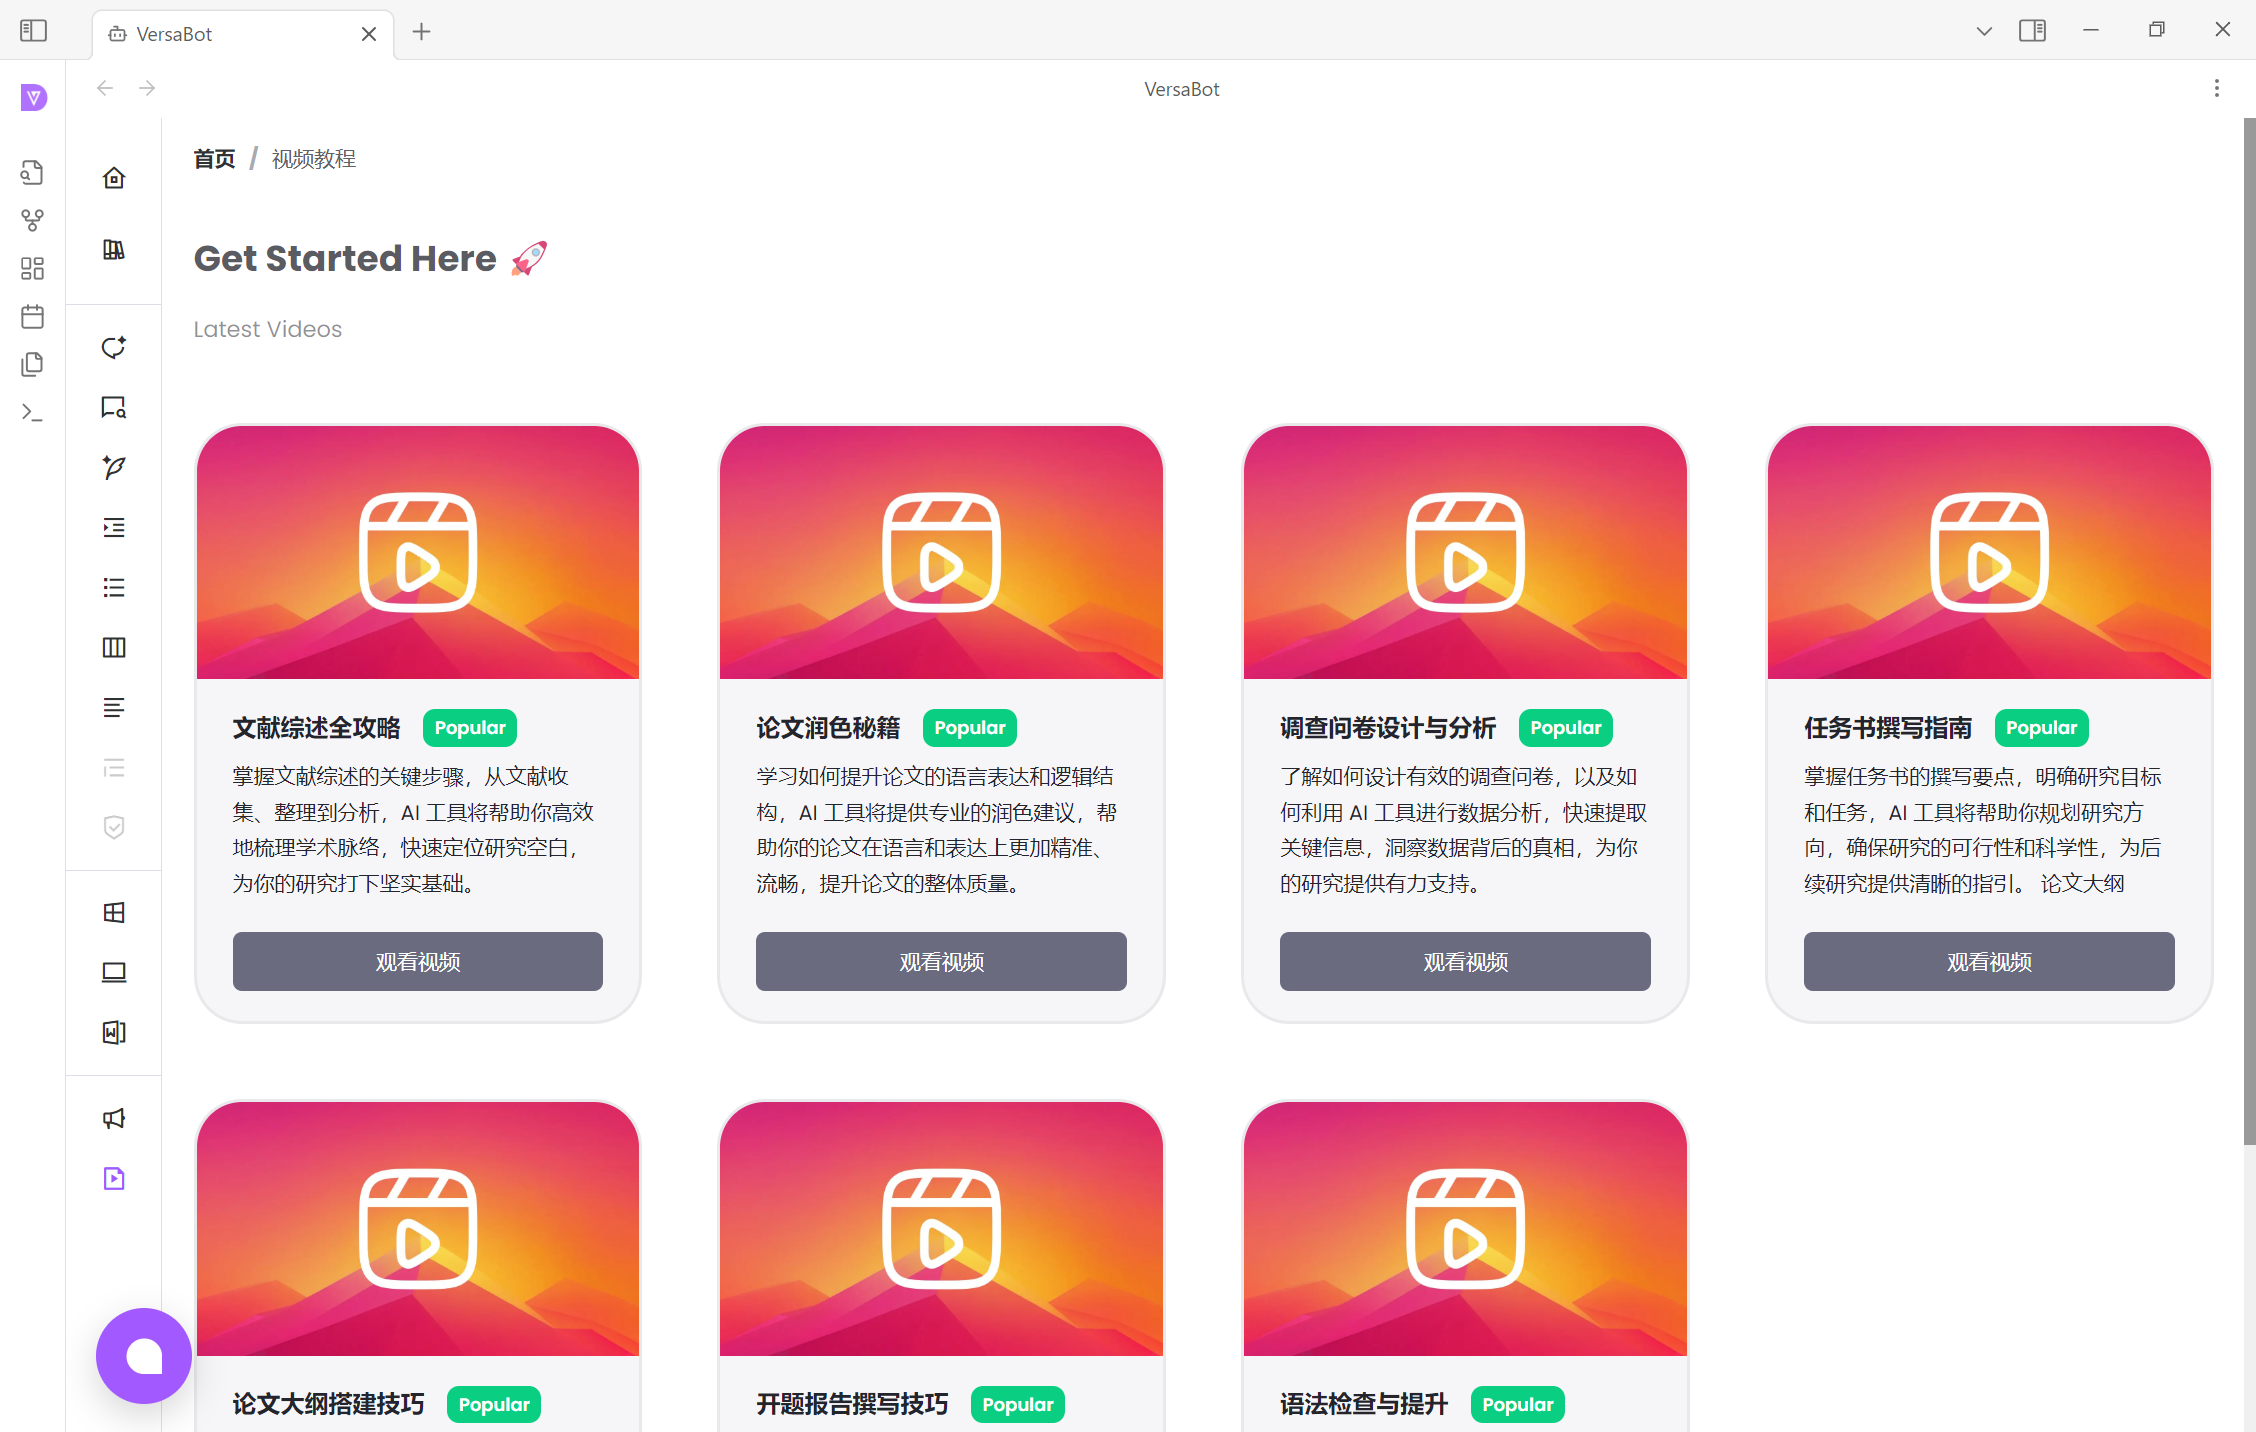The width and height of the screenshot is (2256, 1432).
Task: Toggle the left sidebar panel
Action: coord(34,31)
